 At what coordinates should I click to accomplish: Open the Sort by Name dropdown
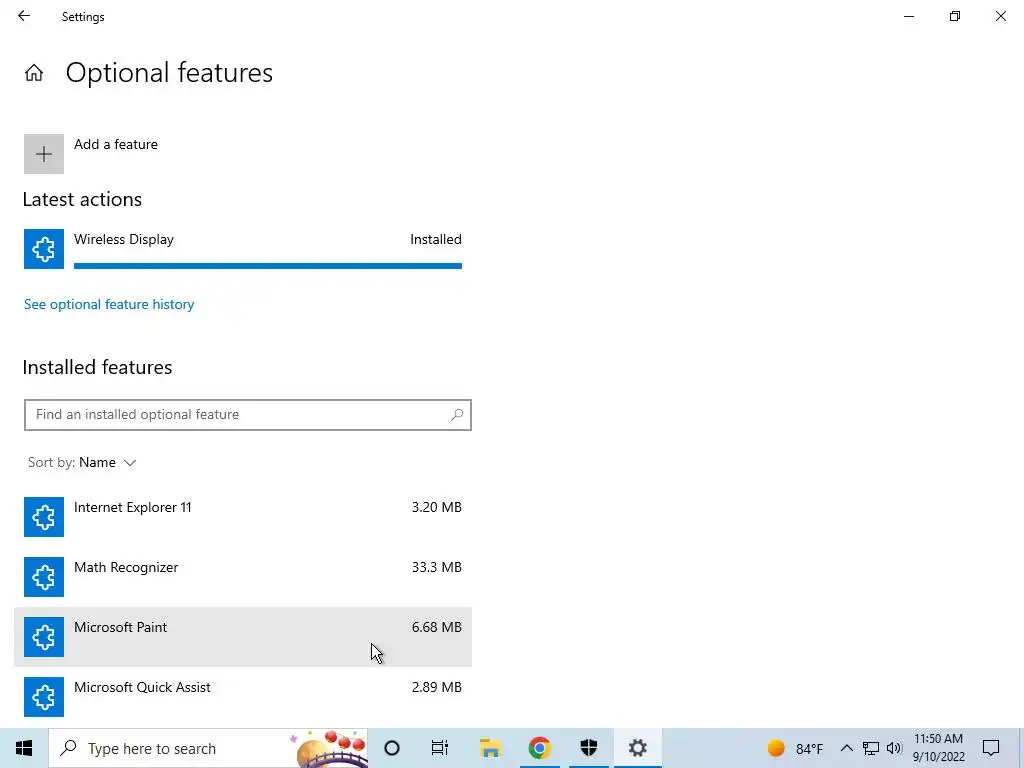tap(82, 462)
